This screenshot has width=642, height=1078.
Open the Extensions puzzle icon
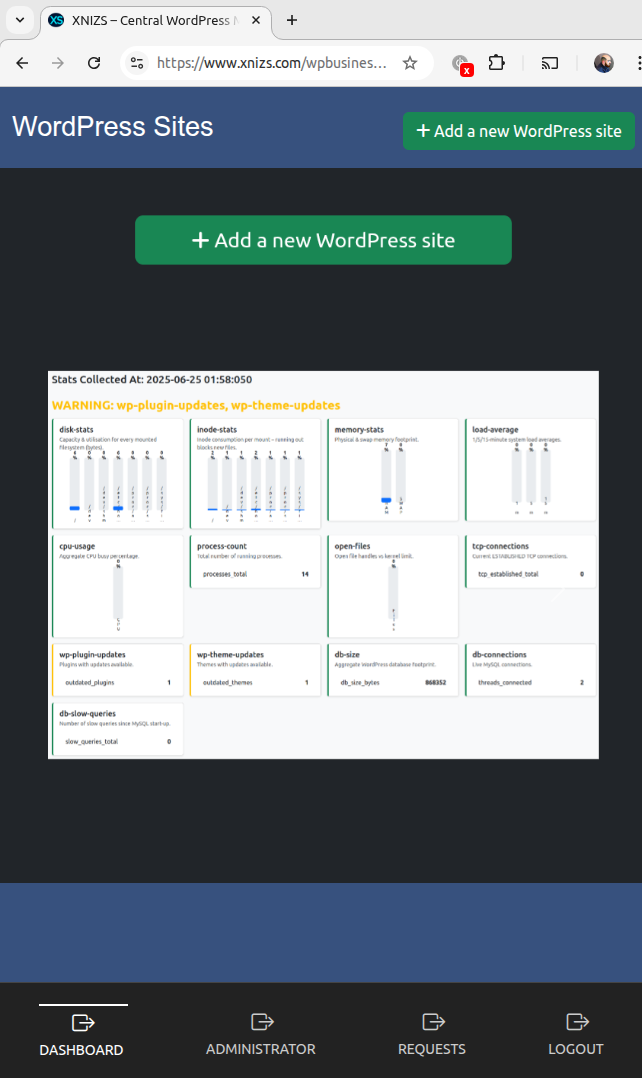coord(496,63)
